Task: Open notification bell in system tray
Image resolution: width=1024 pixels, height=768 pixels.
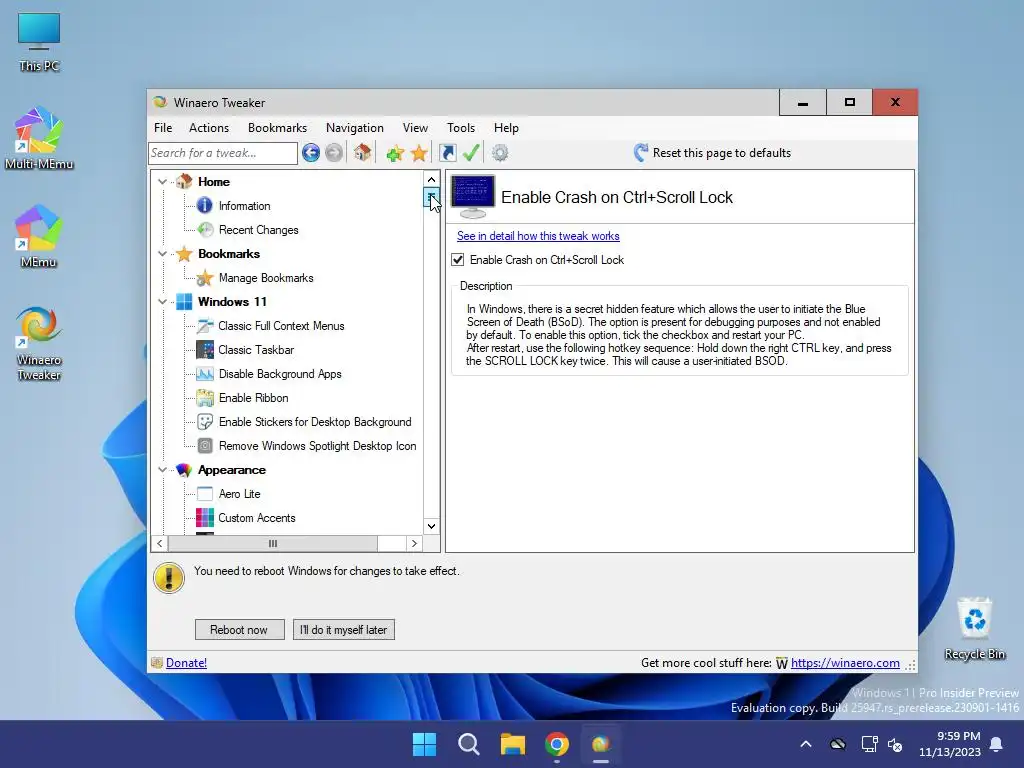Action: 997,744
